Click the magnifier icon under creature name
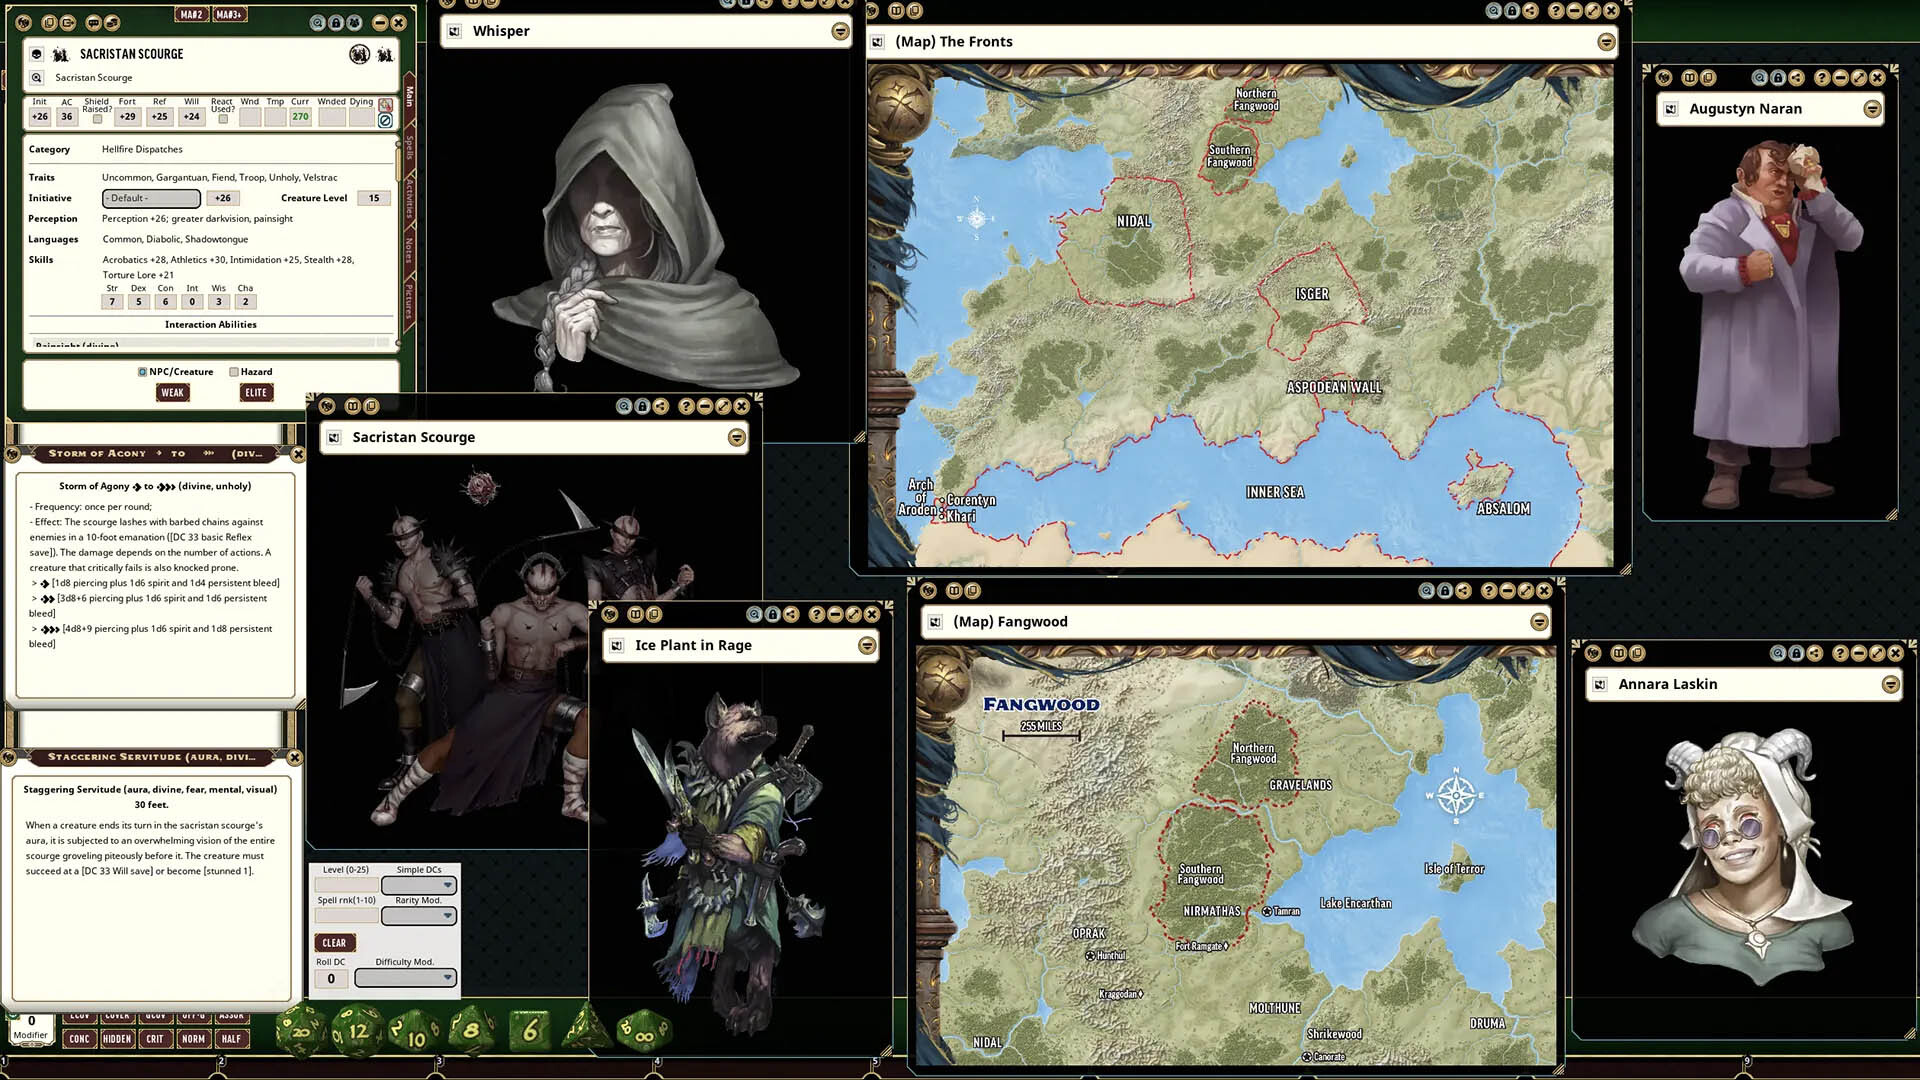 pyautogui.click(x=37, y=77)
